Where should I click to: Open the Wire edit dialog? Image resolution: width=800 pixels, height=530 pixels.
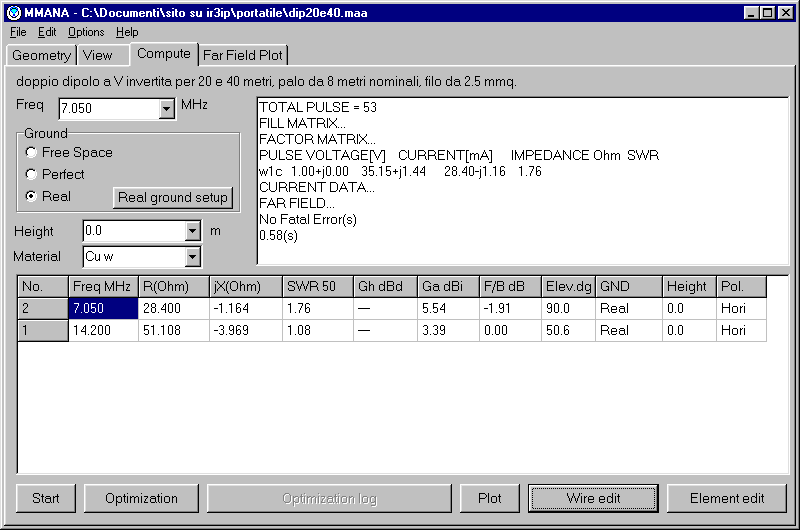[x=594, y=498]
